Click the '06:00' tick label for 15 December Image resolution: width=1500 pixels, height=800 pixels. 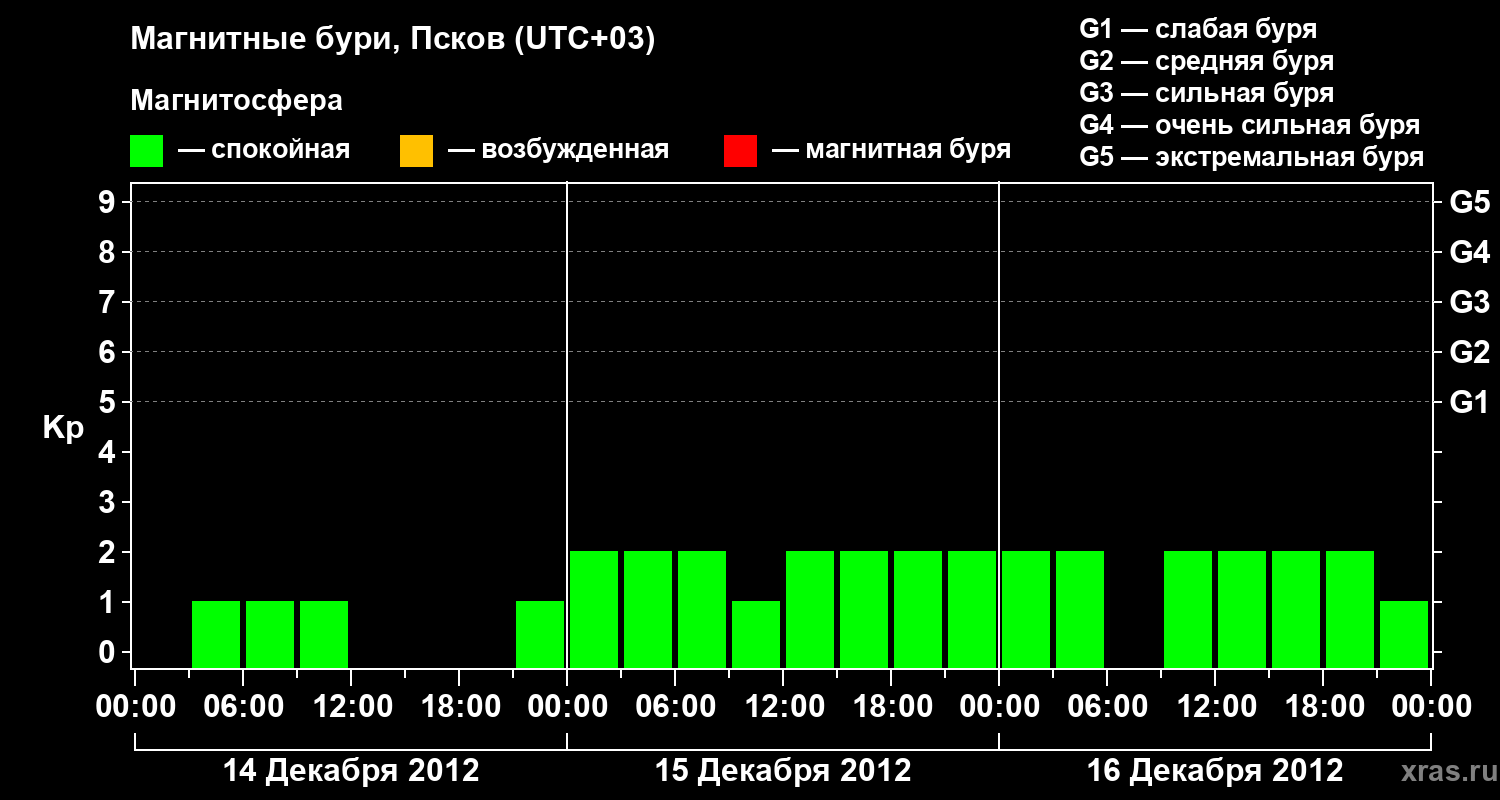click(x=675, y=707)
